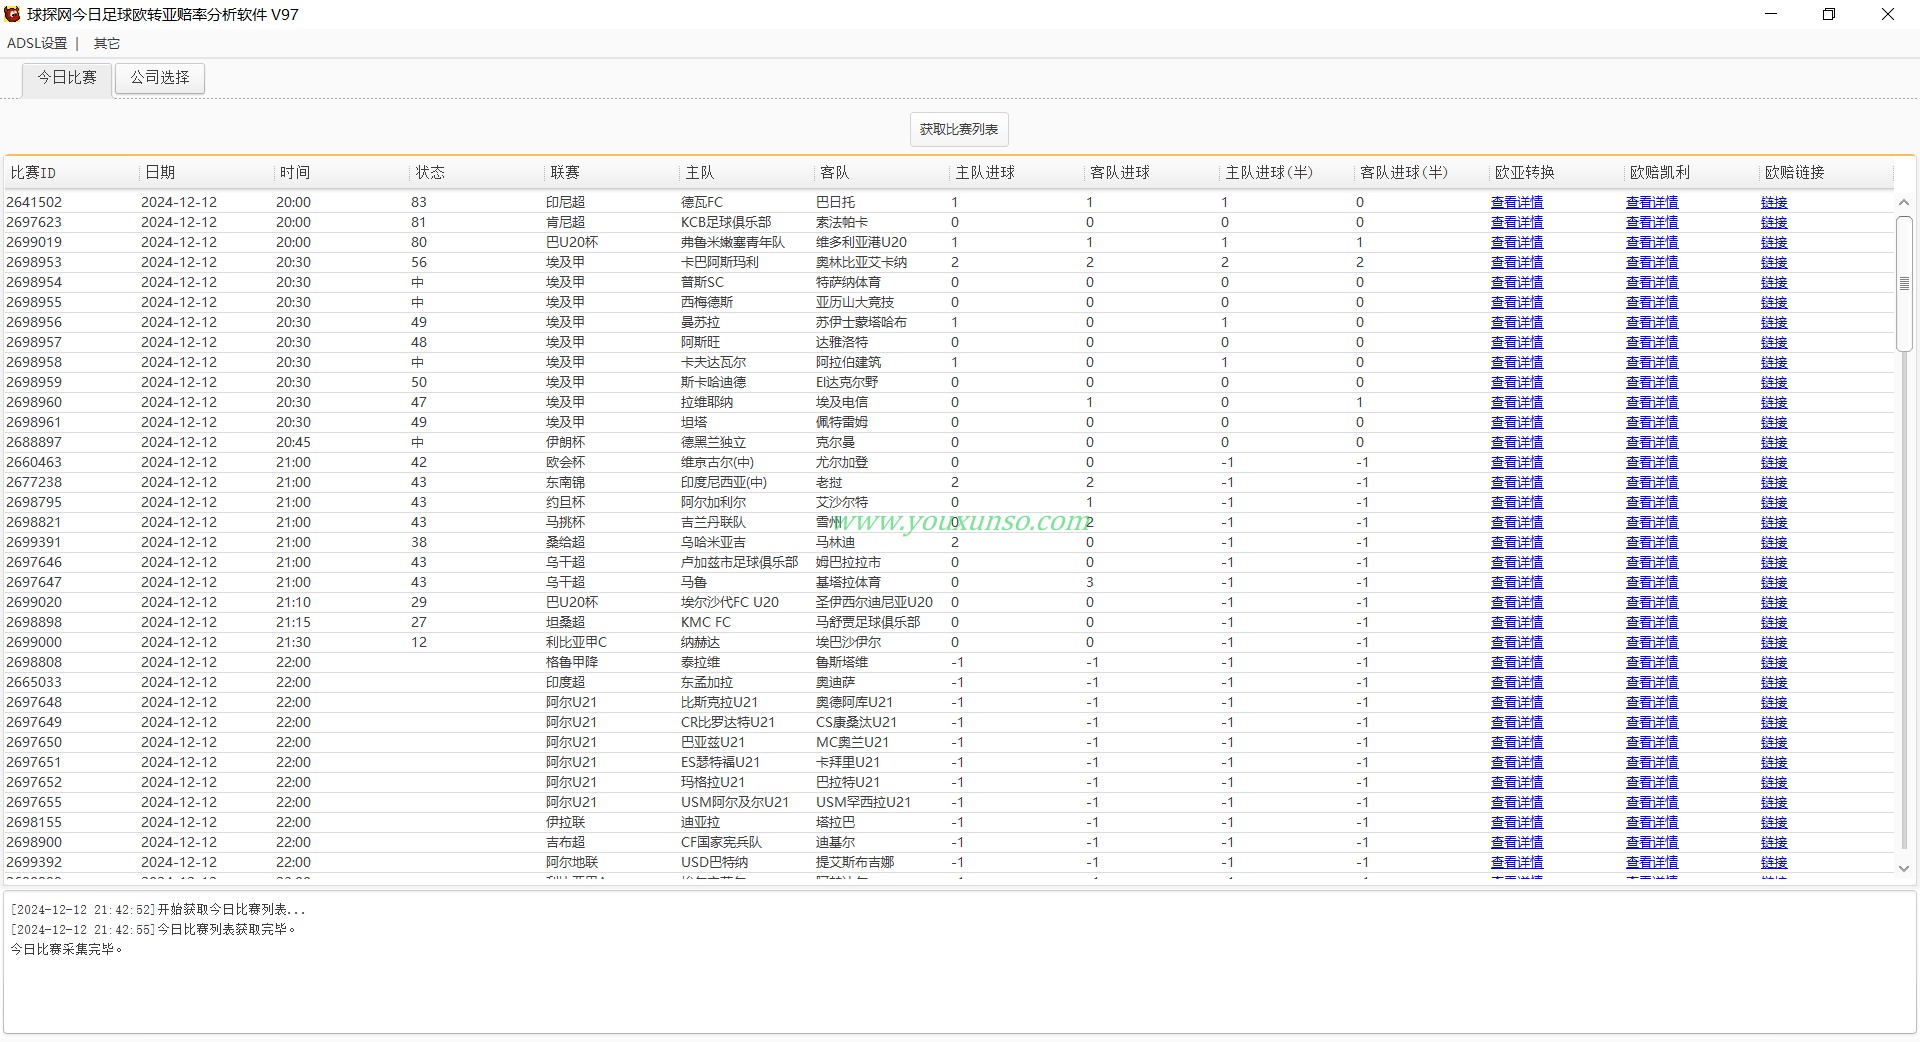1920x1042 pixels.
Task: Click the 状态 column header
Action: click(x=476, y=173)
